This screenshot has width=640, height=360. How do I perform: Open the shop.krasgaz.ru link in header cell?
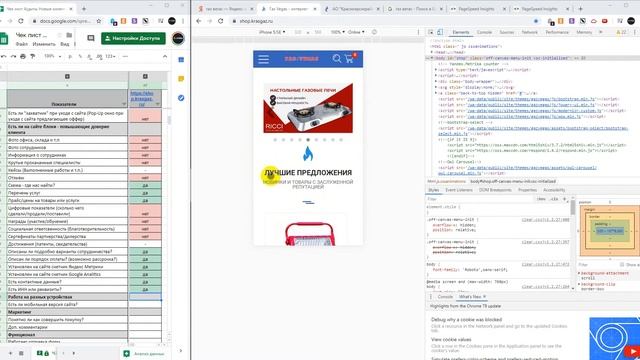click(x=142, y=99)
